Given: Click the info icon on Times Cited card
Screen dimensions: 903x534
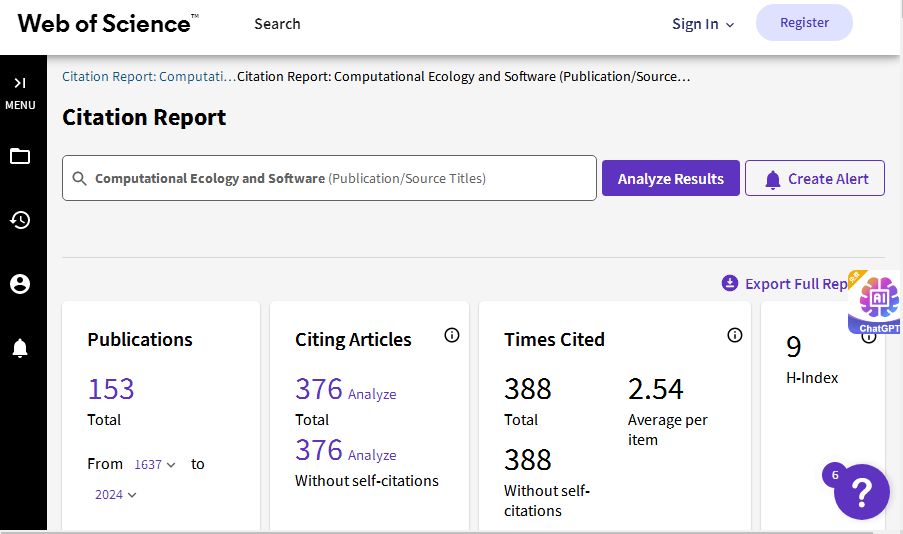Looking at the screenshot, I should (x=735, y=335).
